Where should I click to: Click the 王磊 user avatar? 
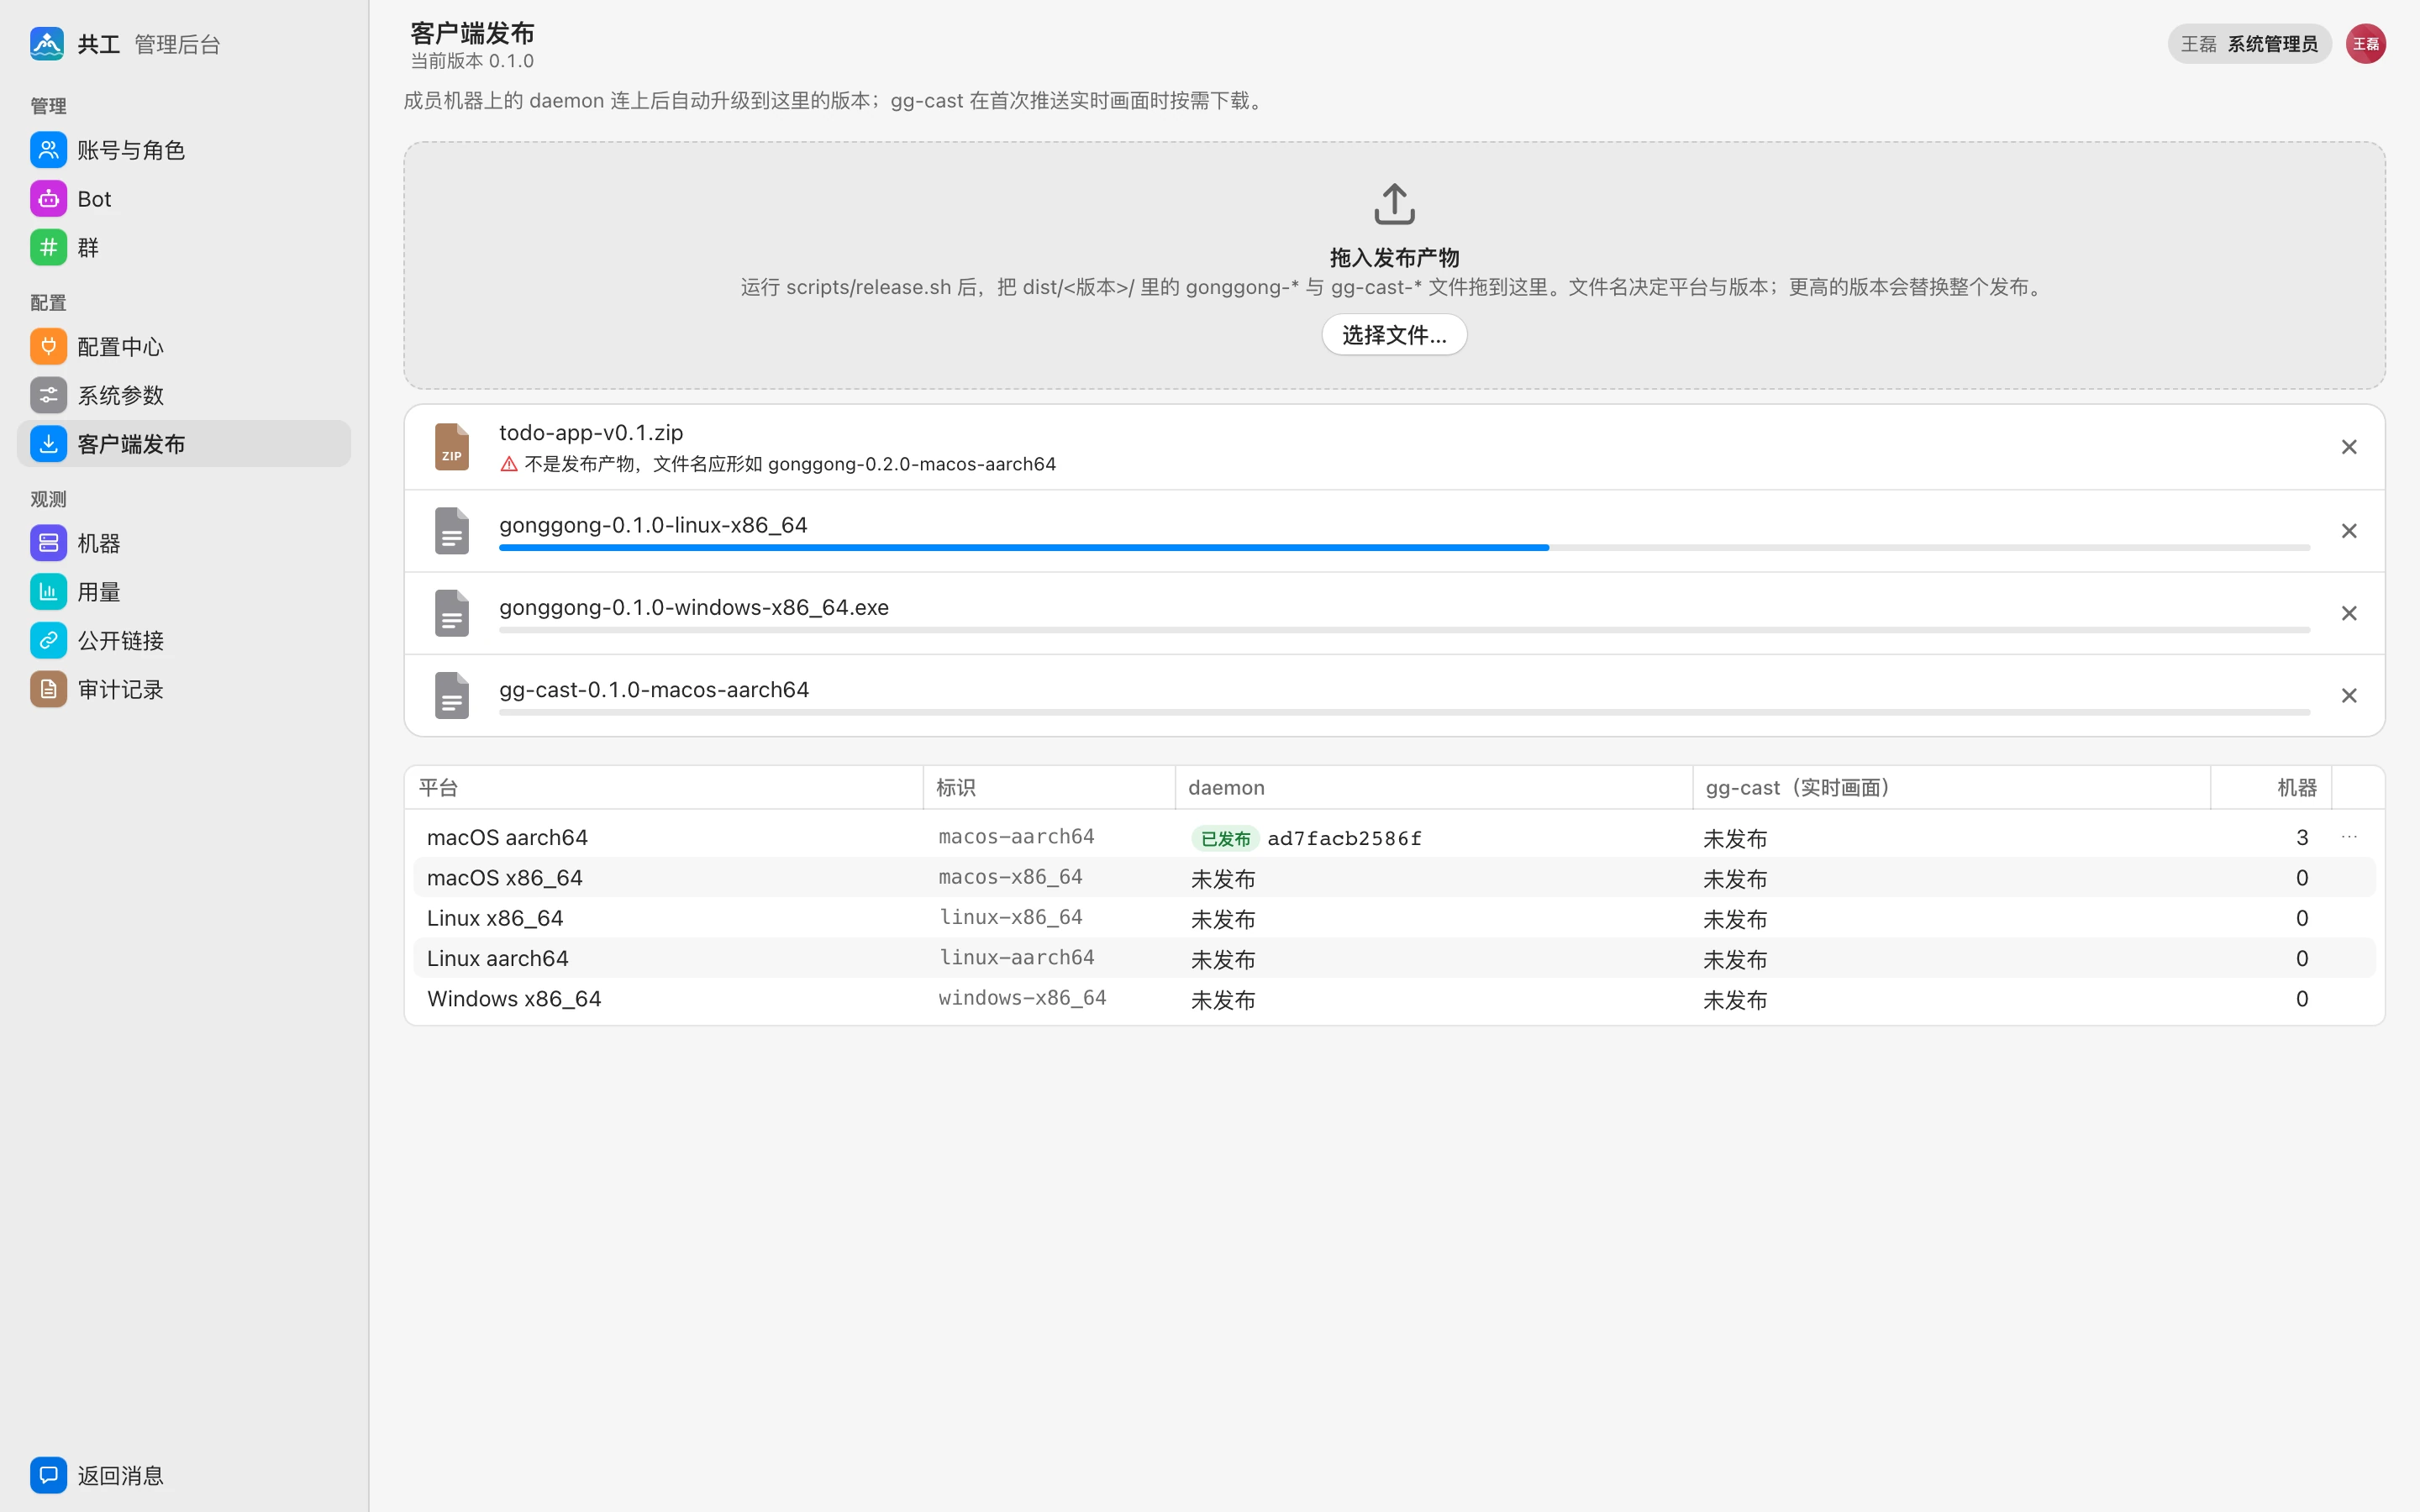pos(2366,44)
